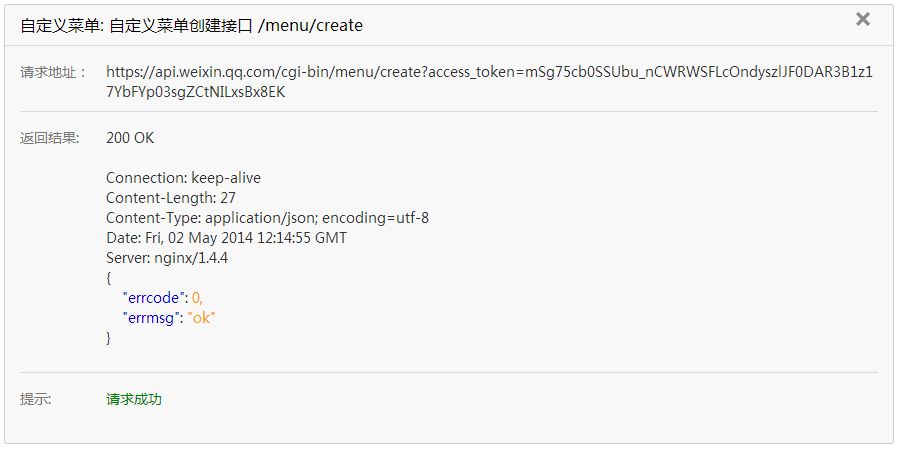Click the Content-Type application/json header line
Viewport: 900px width, 449px height.
coord(267,218)
